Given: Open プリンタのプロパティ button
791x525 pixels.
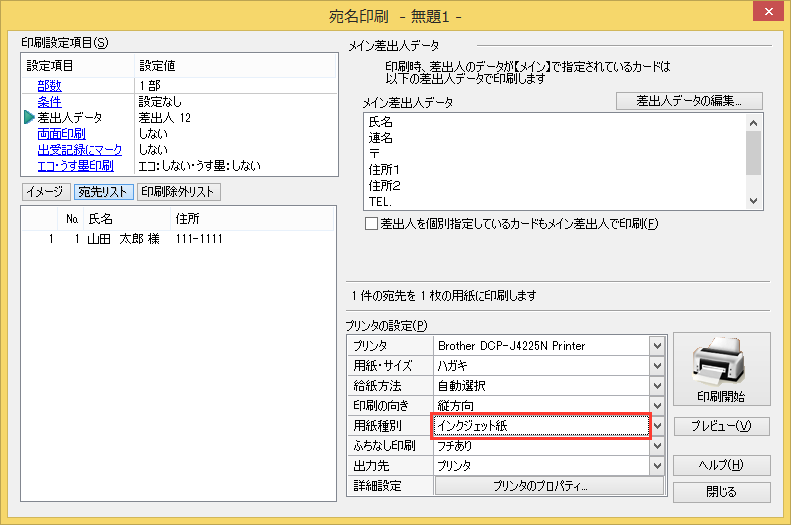Looking at the screenshot, I should [549, 486].
